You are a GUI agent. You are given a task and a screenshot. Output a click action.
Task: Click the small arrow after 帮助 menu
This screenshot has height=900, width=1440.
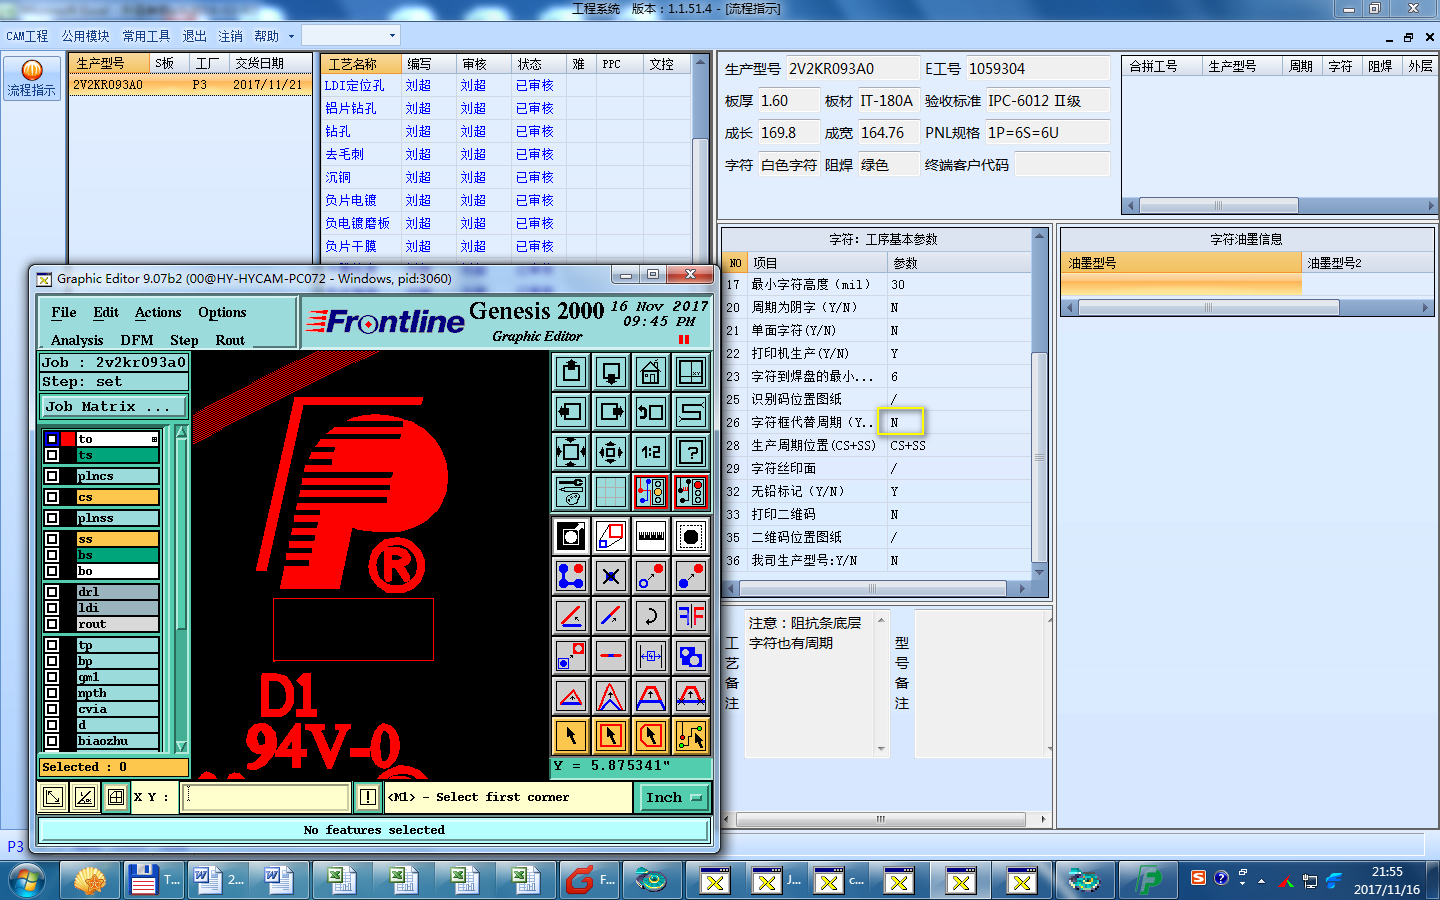(x=291, y=36)
